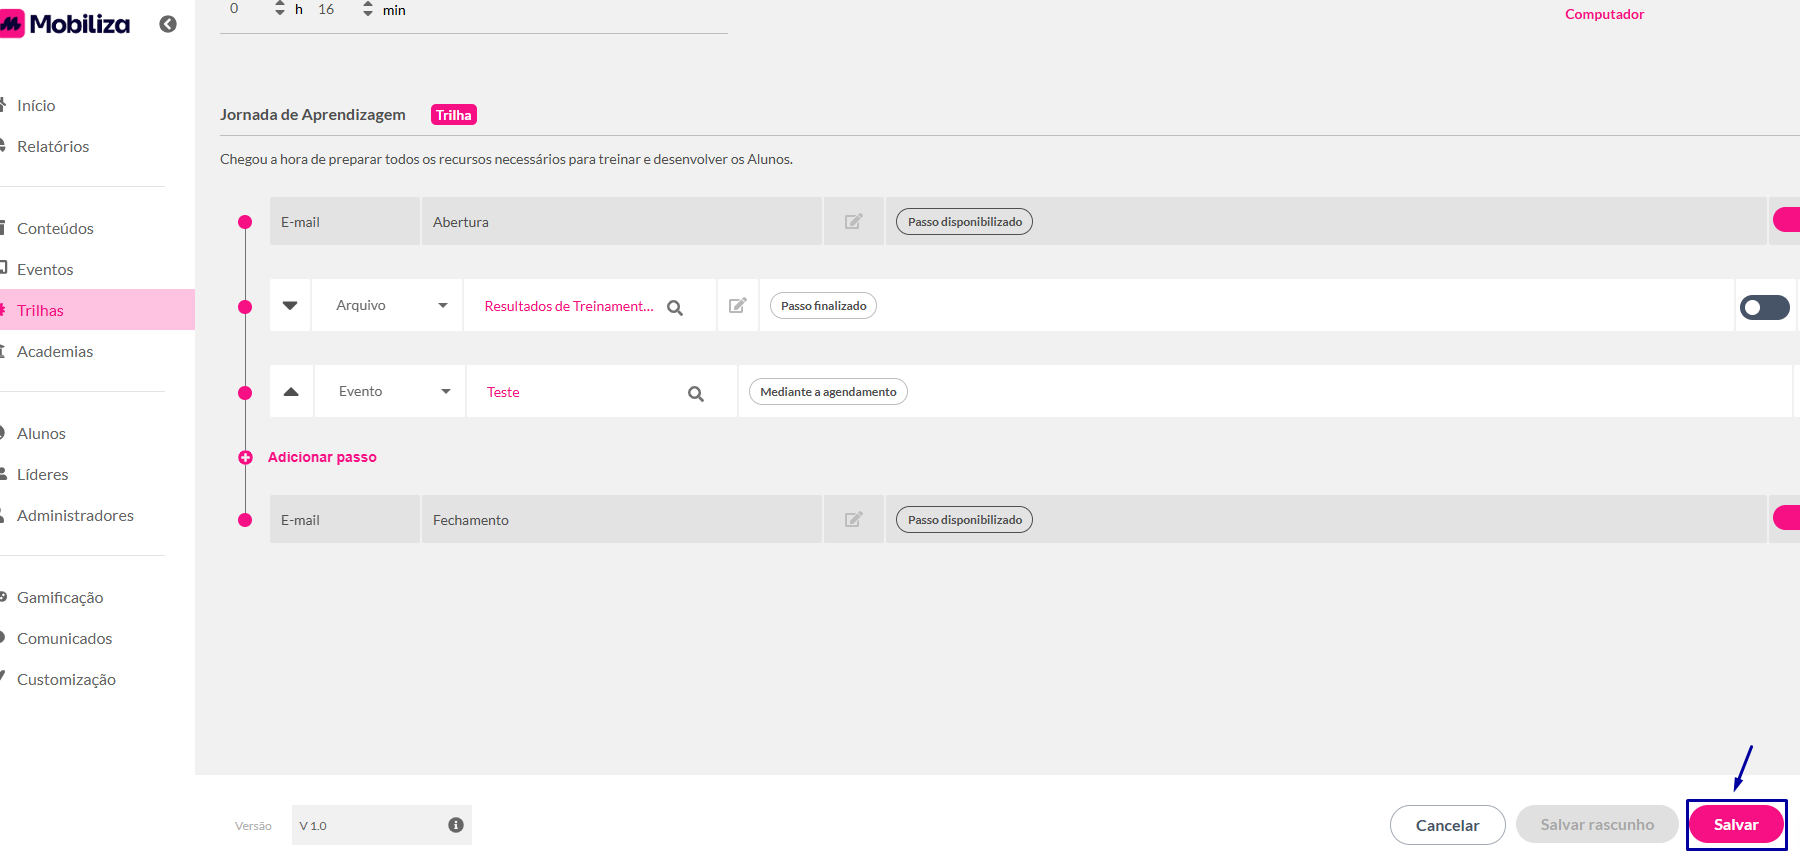Toggle the Abertura e-mail switch
Image resolution: width=1800 pixels, height=866 pixels.
click(1786, 219)
